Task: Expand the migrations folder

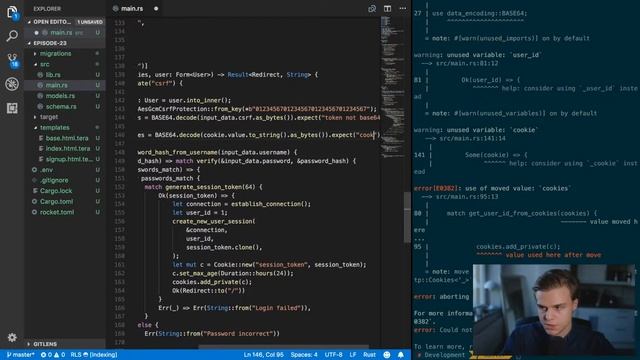Action: (55, 53)
